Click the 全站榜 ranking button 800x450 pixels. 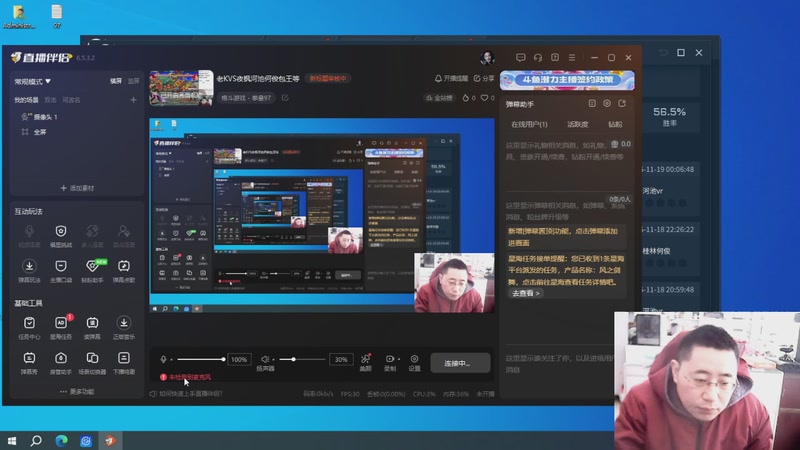439,97
